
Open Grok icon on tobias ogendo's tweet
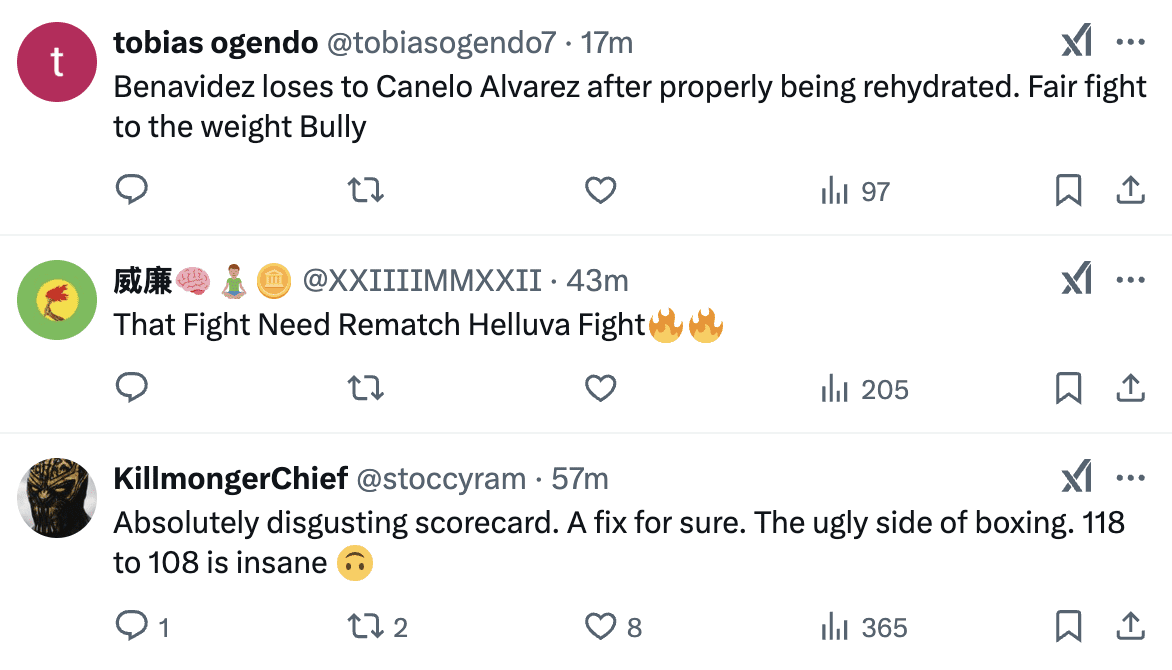pyautogui.click(x=1076, y=42)
